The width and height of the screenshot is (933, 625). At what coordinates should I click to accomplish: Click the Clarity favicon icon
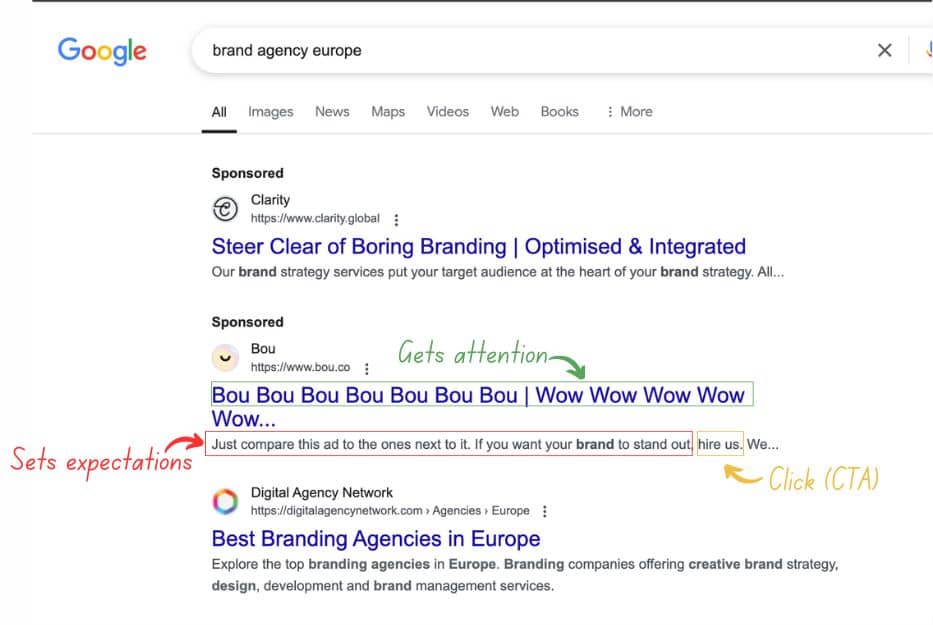pos(225,209)
